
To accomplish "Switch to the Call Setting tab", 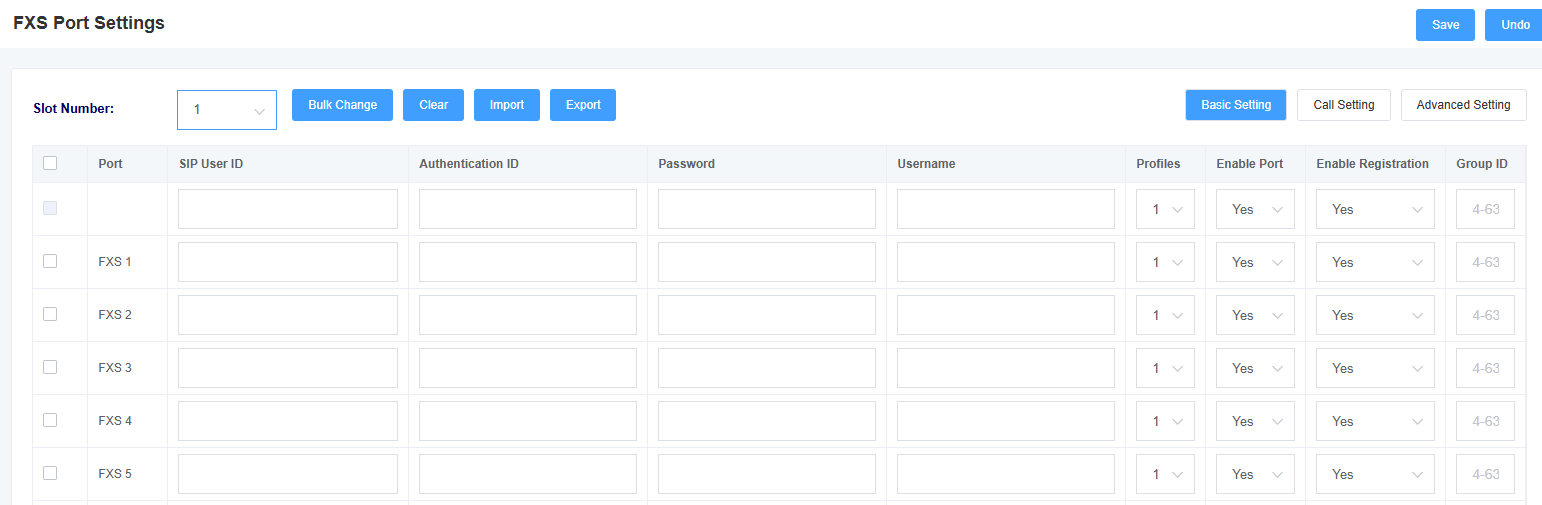I will click(1344, 105).
